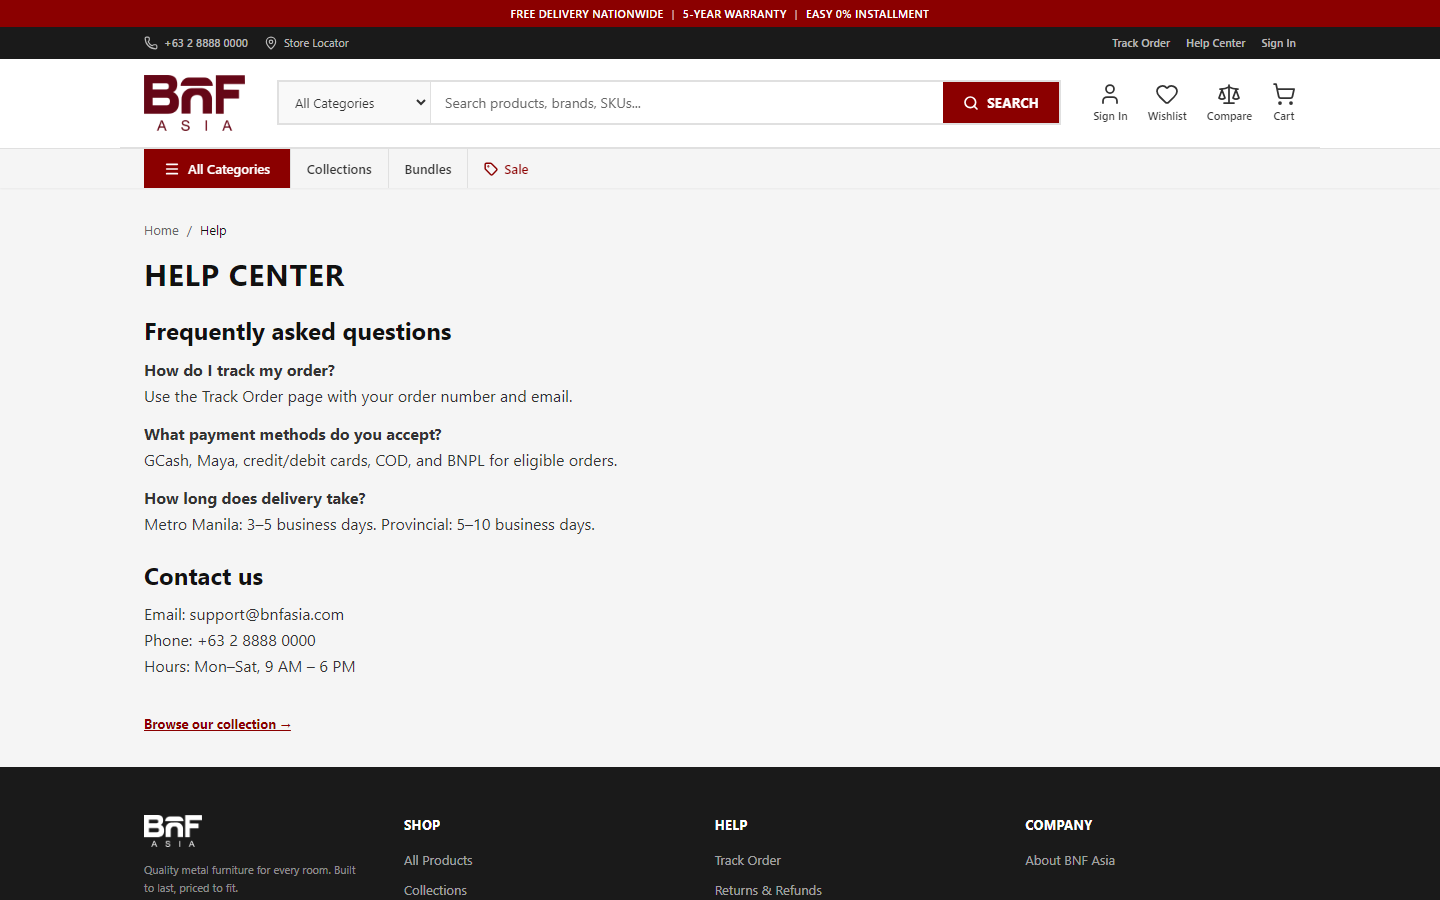Screen dimensions: 1440x900
Task: Click 'What payment methods do you accept?'
Action: tap(293, 434)
